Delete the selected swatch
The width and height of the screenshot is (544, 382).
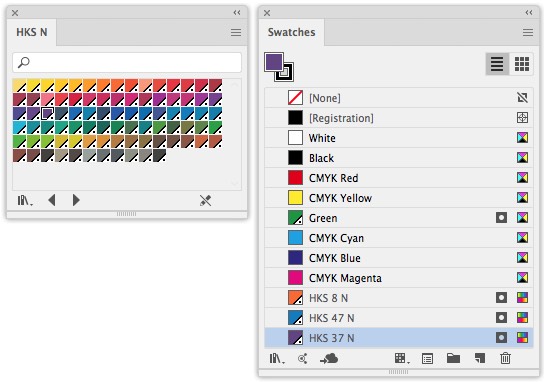(505, 358)
